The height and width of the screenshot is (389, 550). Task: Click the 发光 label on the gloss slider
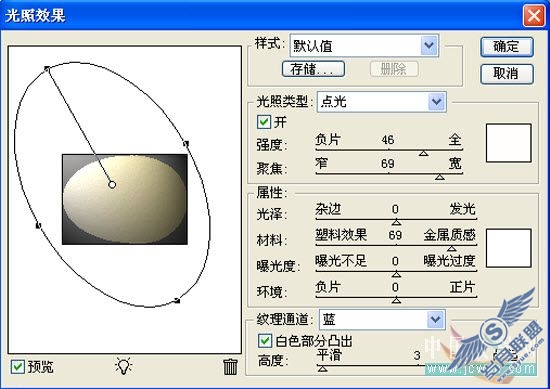coord(463,209)
